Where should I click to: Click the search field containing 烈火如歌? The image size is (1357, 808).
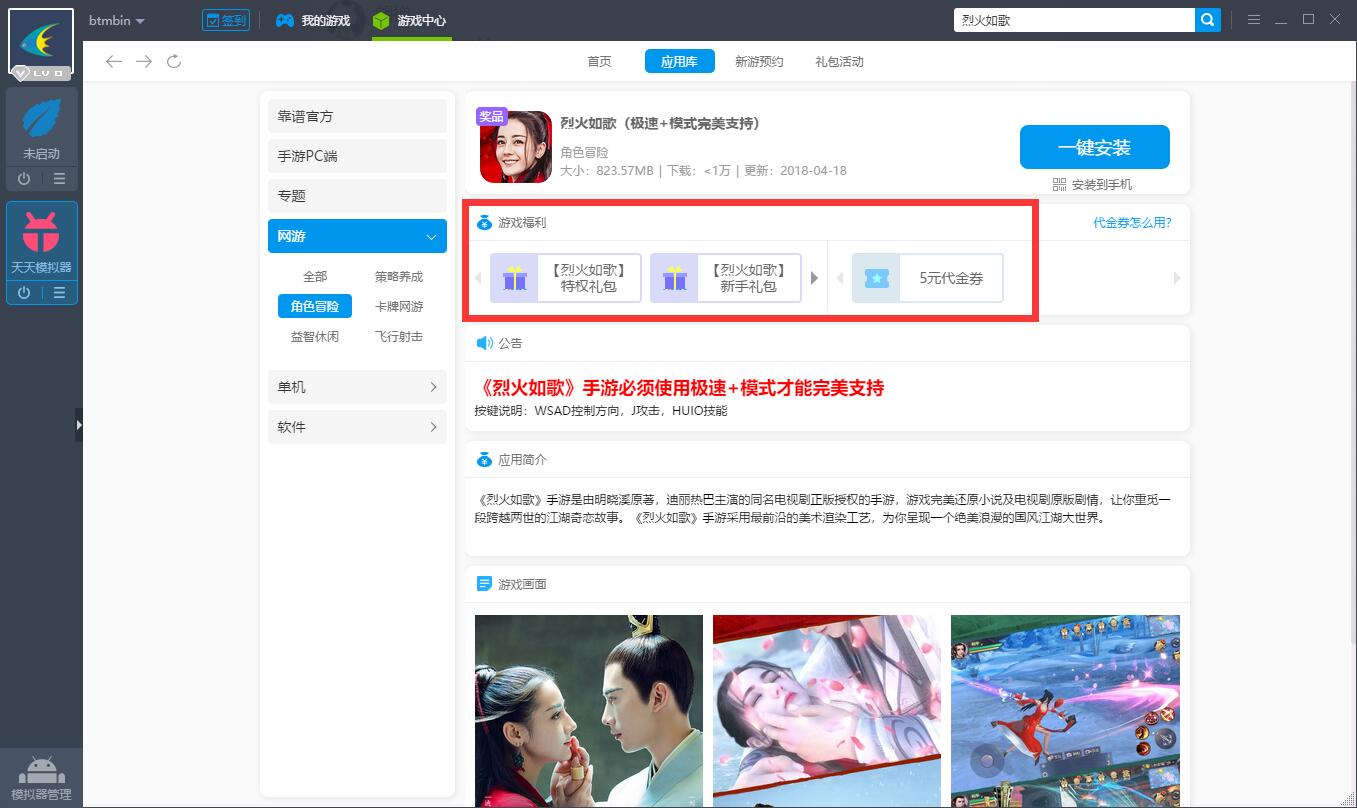1074,20
